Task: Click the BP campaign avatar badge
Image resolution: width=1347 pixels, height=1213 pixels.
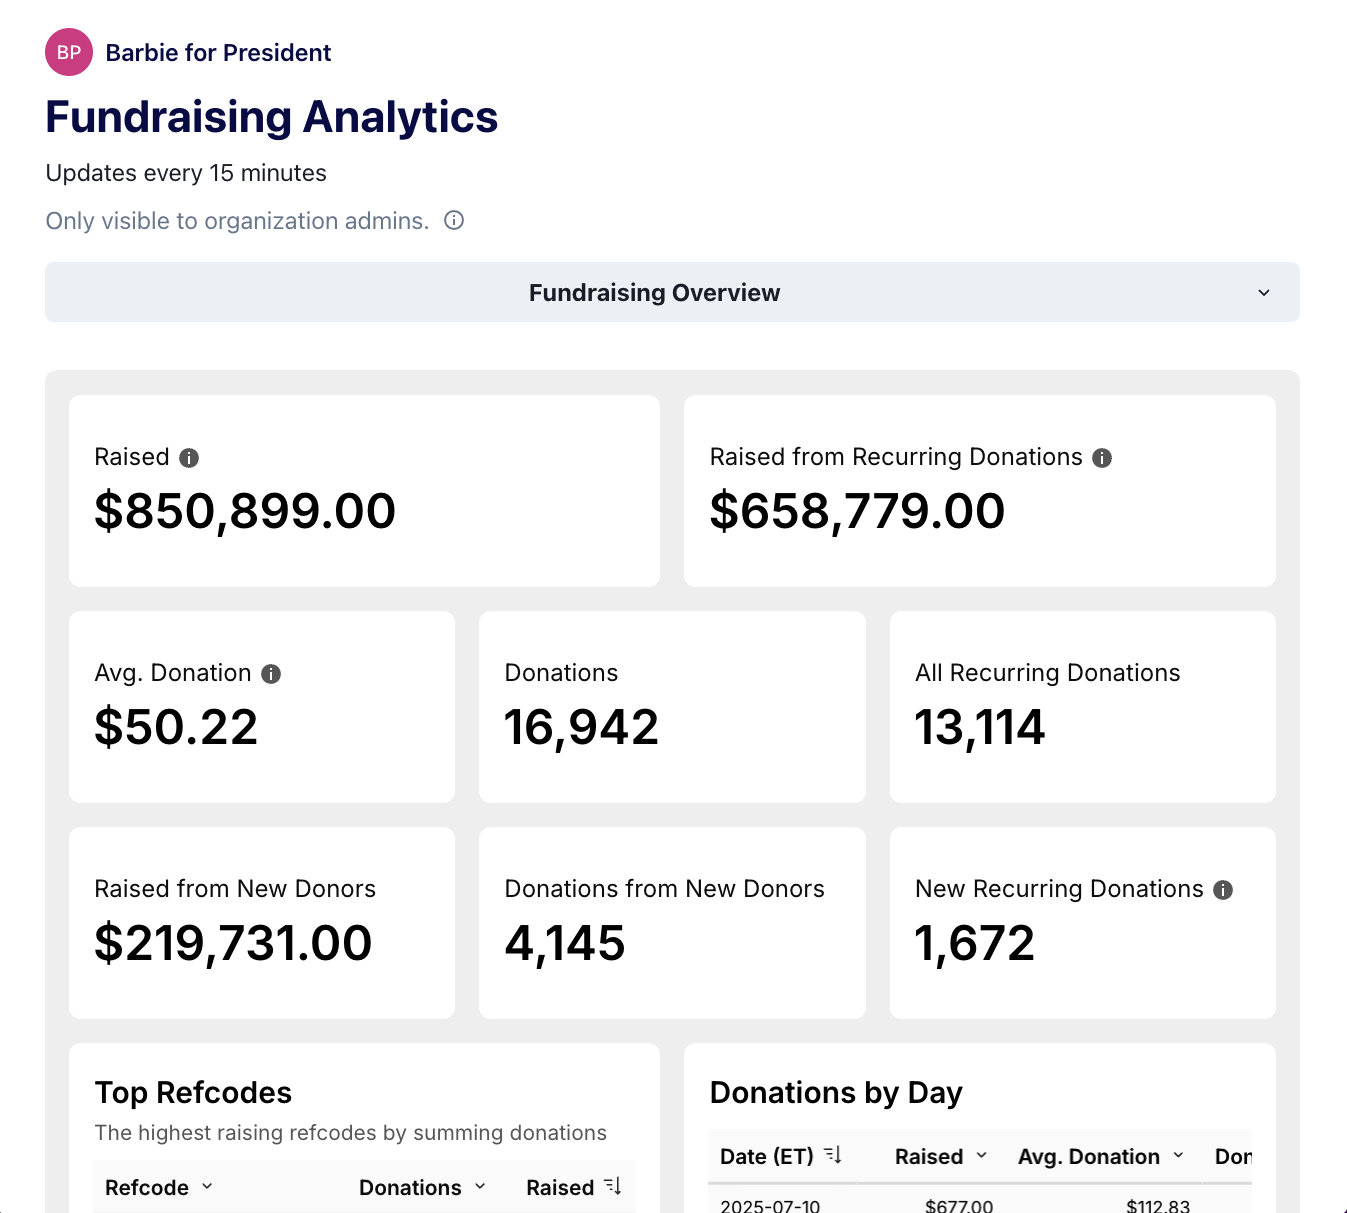Action: click(68, 52)
